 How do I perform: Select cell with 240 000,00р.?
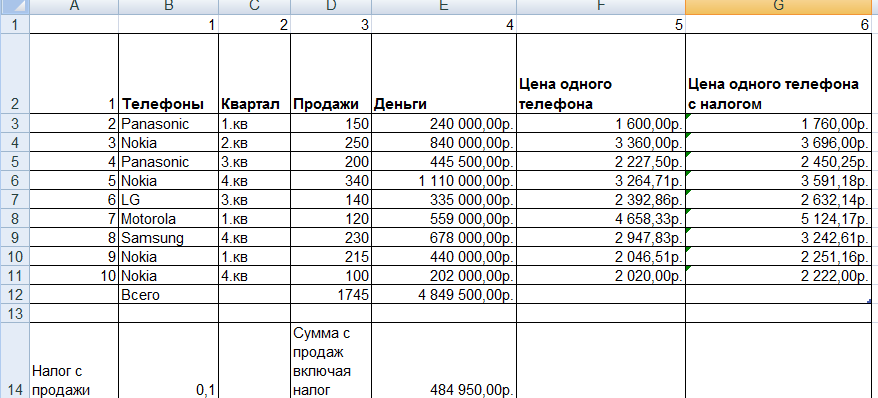[444, 124]
